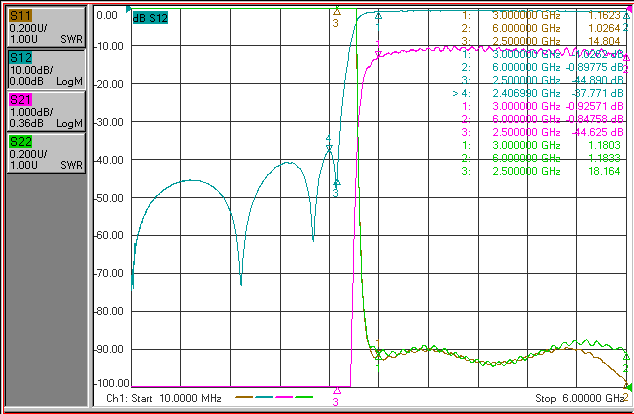The image size is (634, 414).
Task: Select the S11 SWR trace panel
Action: coord(46,27)
